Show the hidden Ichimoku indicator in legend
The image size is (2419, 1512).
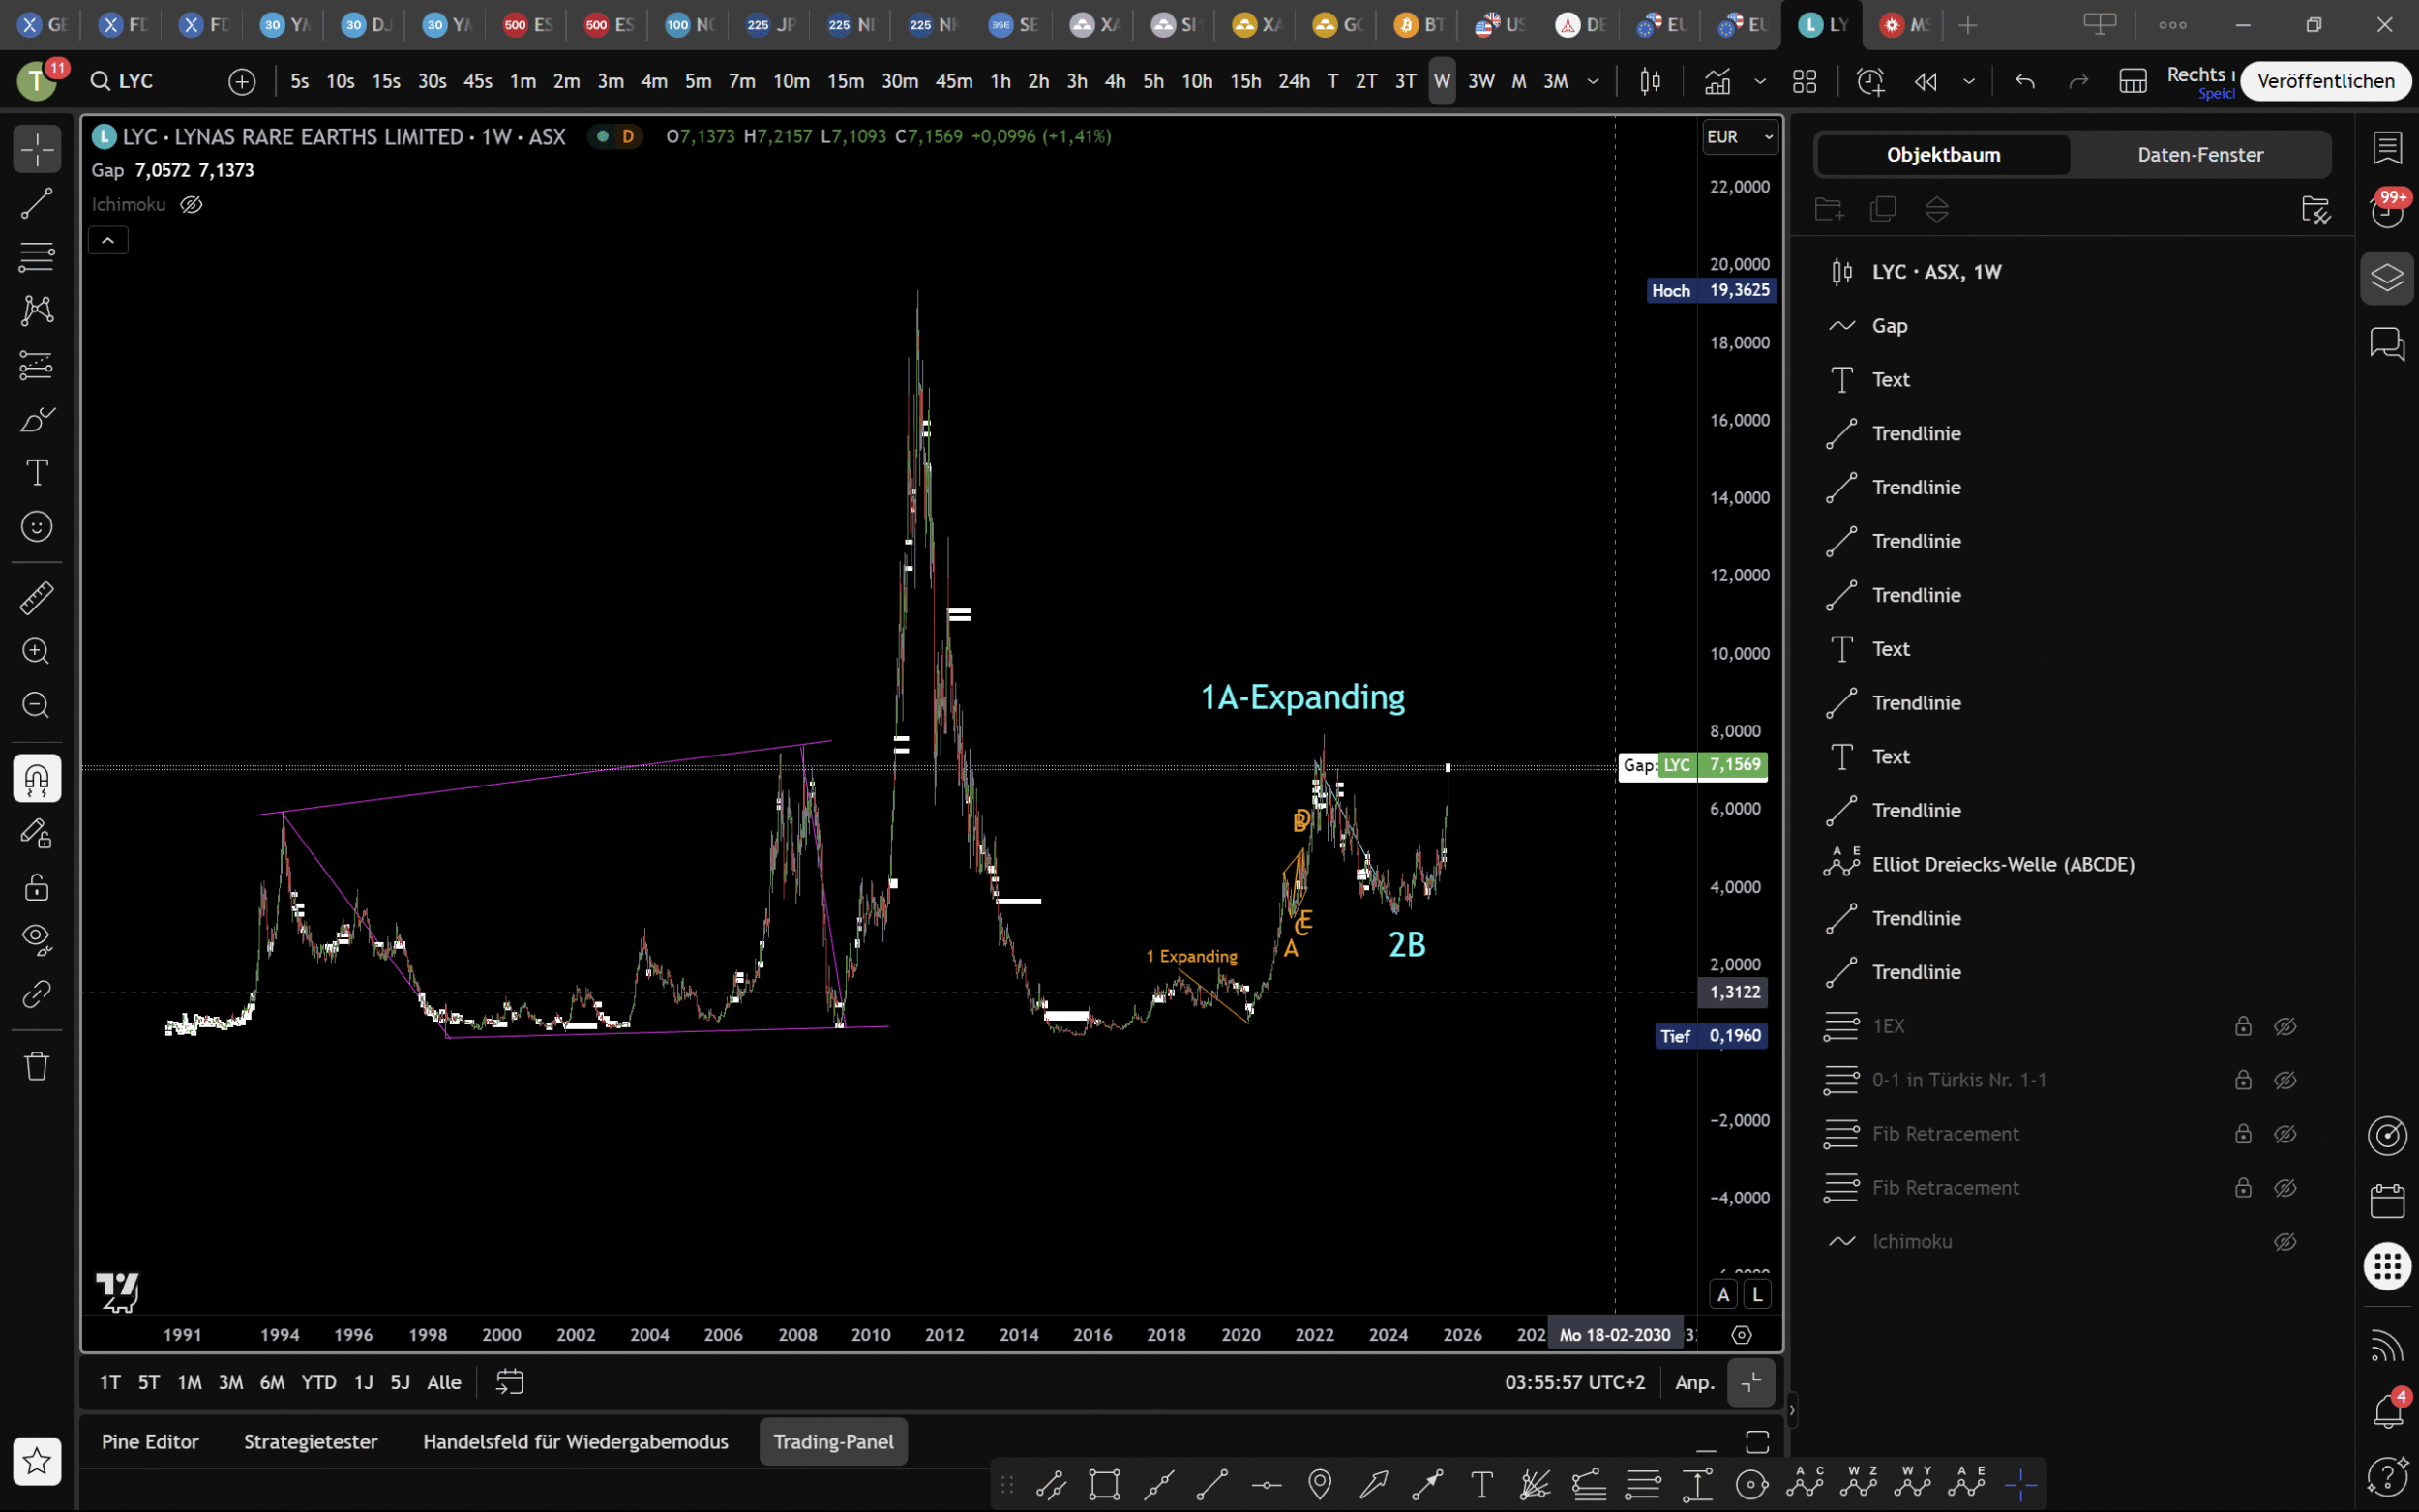[x=191, y=204]
